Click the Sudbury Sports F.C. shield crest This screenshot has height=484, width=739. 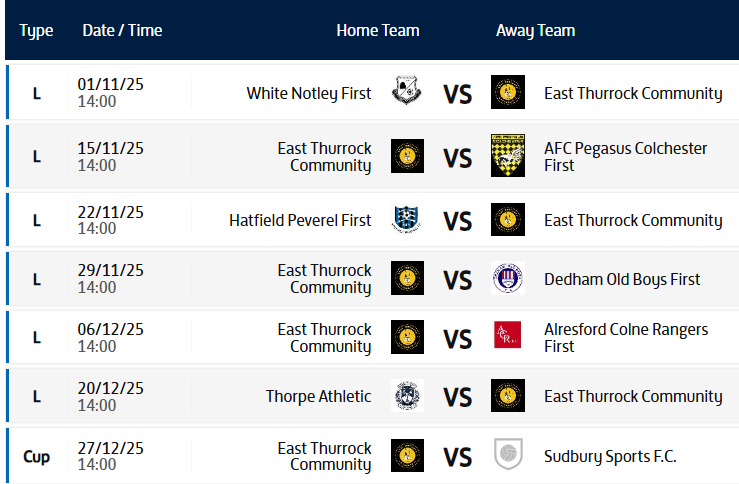click(x=508, y=455)
